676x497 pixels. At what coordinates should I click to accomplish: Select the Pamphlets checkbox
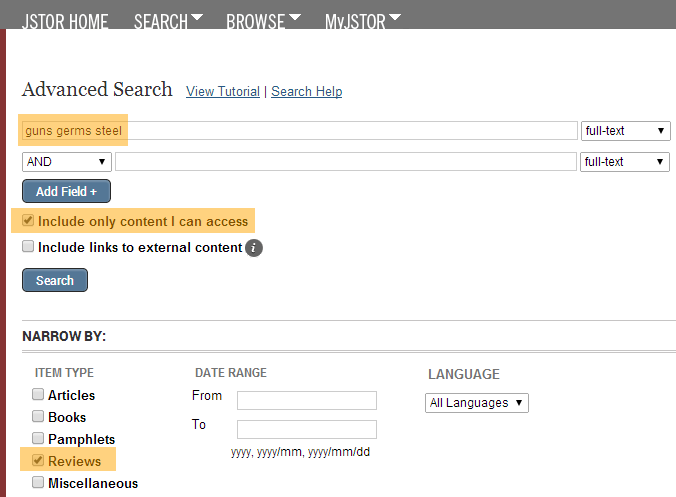click(38, 438)
